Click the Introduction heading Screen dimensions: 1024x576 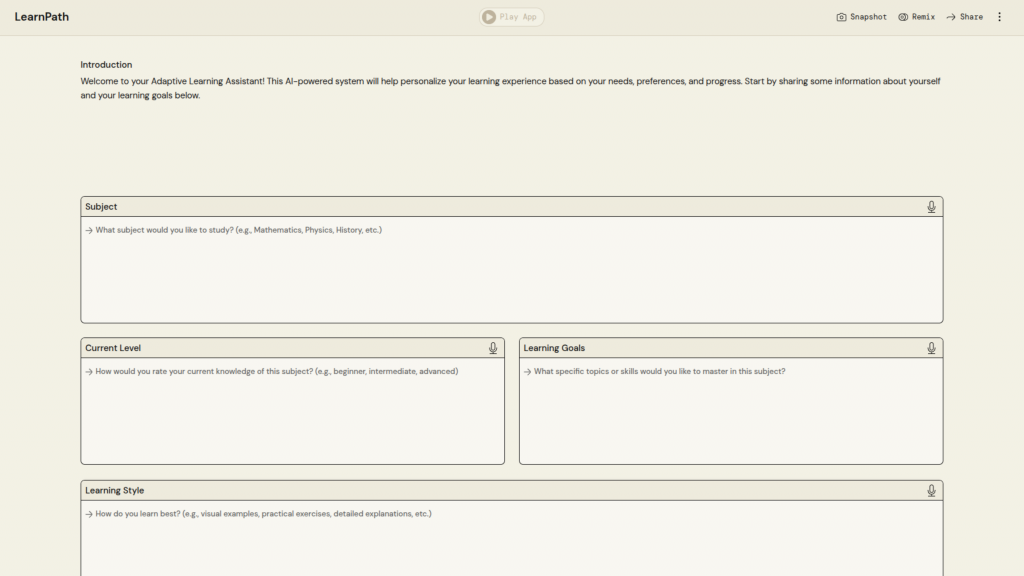click(x=106, y=65)
